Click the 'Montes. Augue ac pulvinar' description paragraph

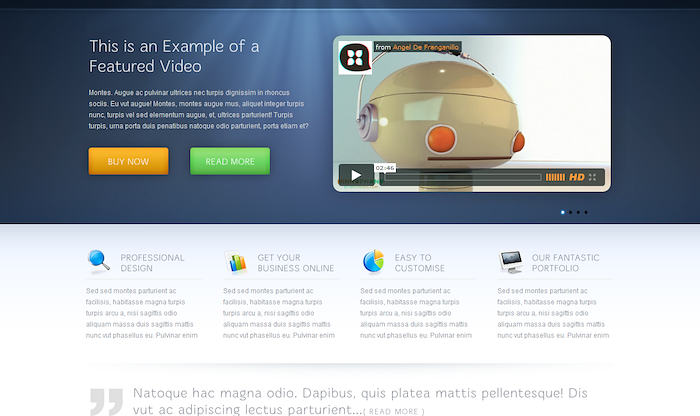point(199,109)
